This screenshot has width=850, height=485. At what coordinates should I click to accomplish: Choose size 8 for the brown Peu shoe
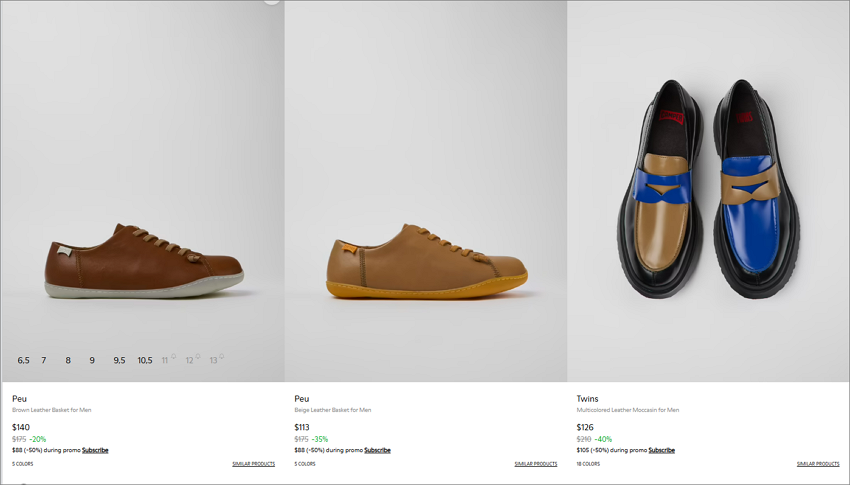pos(68,360)
